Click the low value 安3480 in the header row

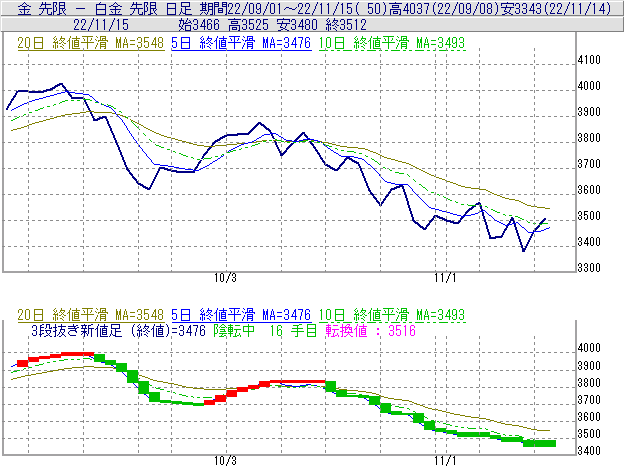tap(297, 25)
